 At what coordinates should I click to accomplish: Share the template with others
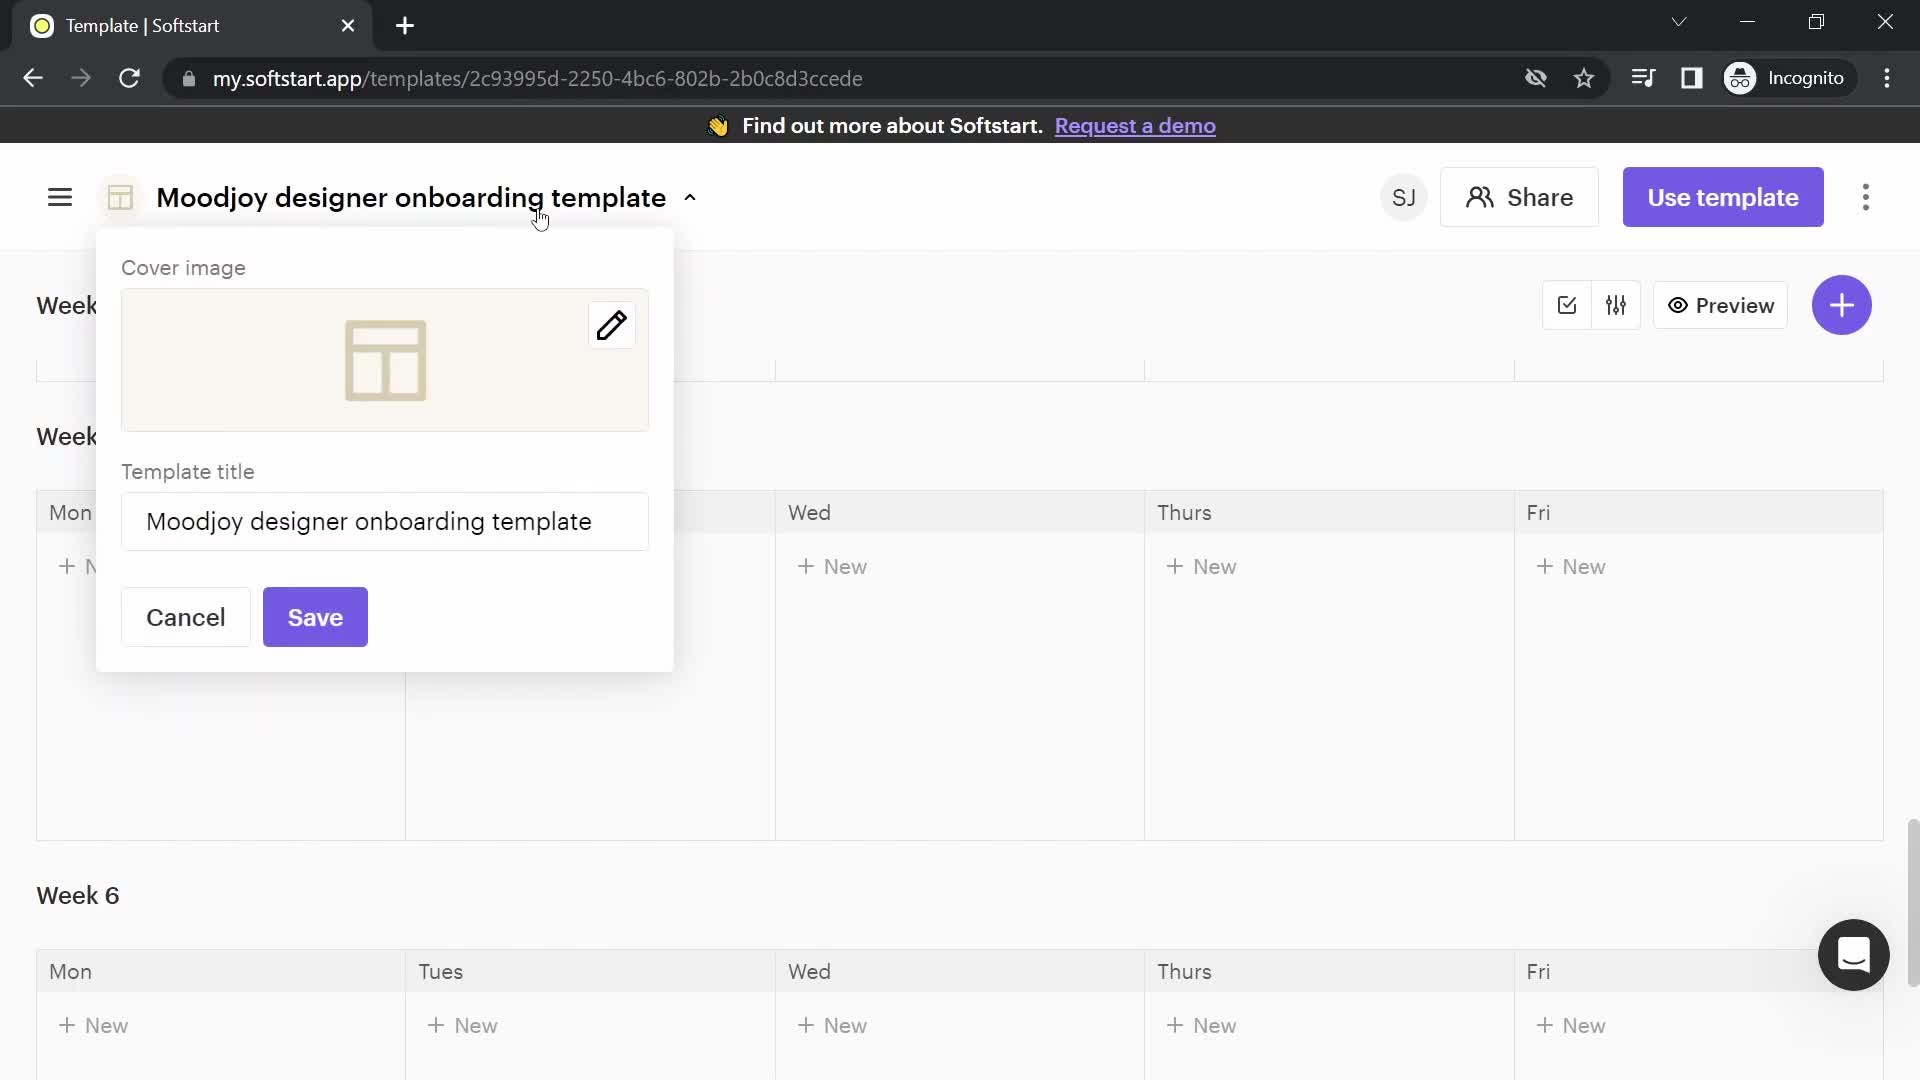tap(1519, 197)
